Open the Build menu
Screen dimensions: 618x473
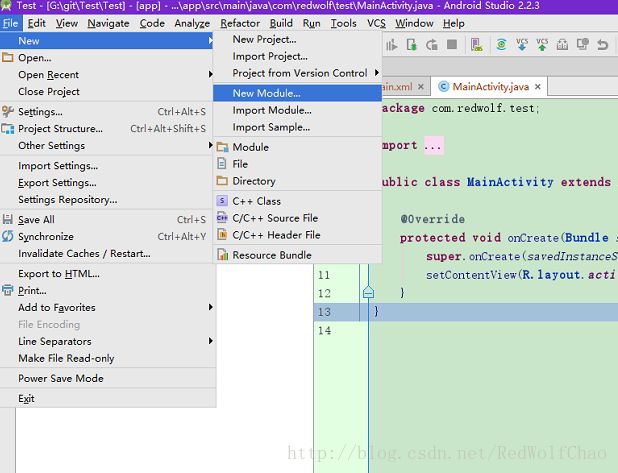click(x=281, y=23)
